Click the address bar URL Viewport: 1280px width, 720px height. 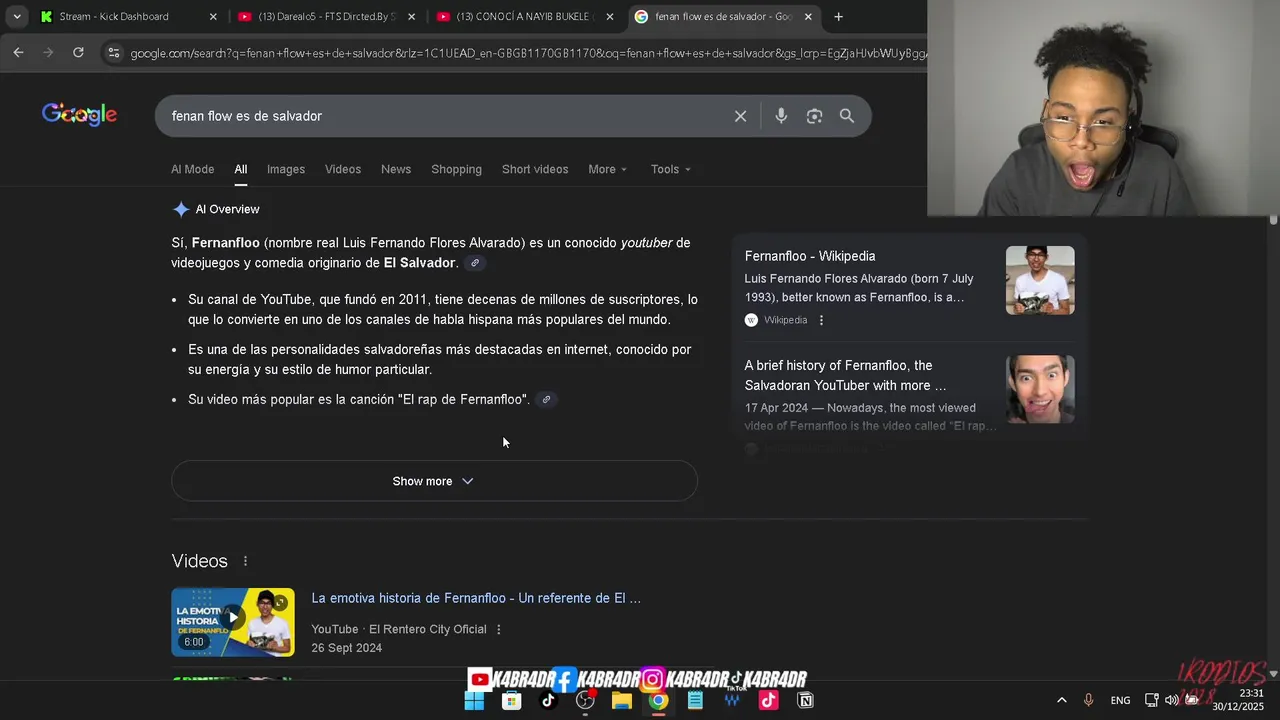pos(528,53)
